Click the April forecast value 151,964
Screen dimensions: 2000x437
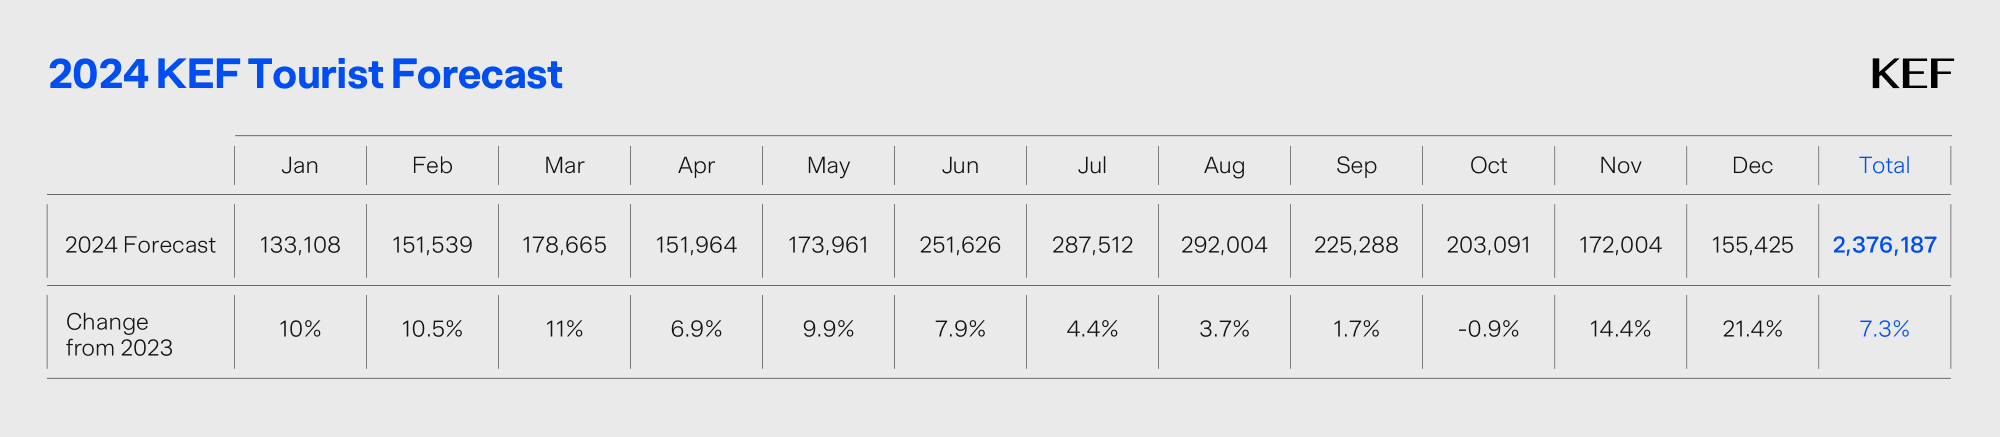pos(696,245)
